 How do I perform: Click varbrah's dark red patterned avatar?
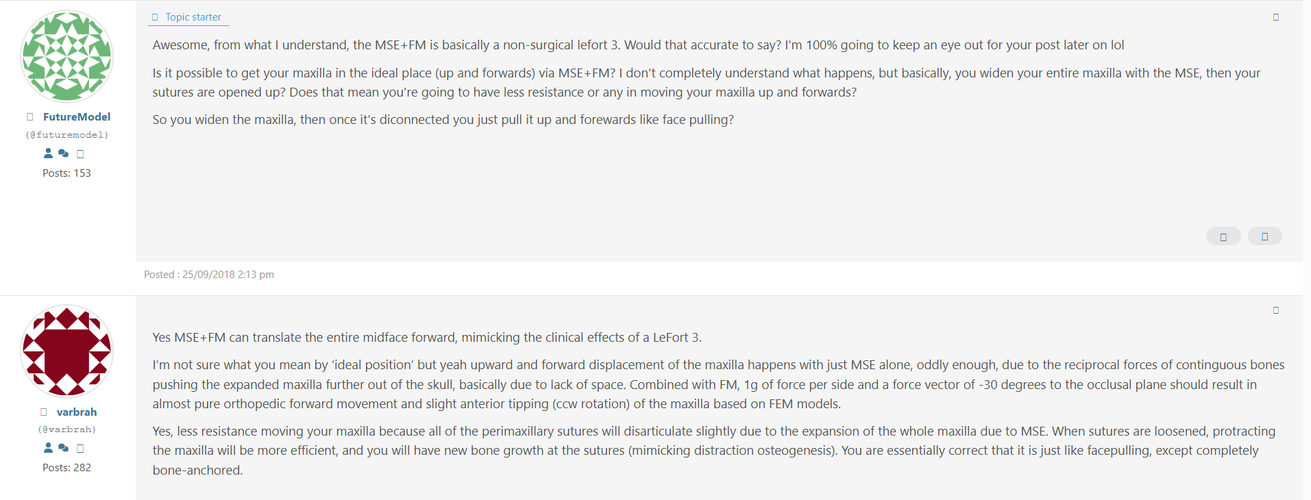67,352
